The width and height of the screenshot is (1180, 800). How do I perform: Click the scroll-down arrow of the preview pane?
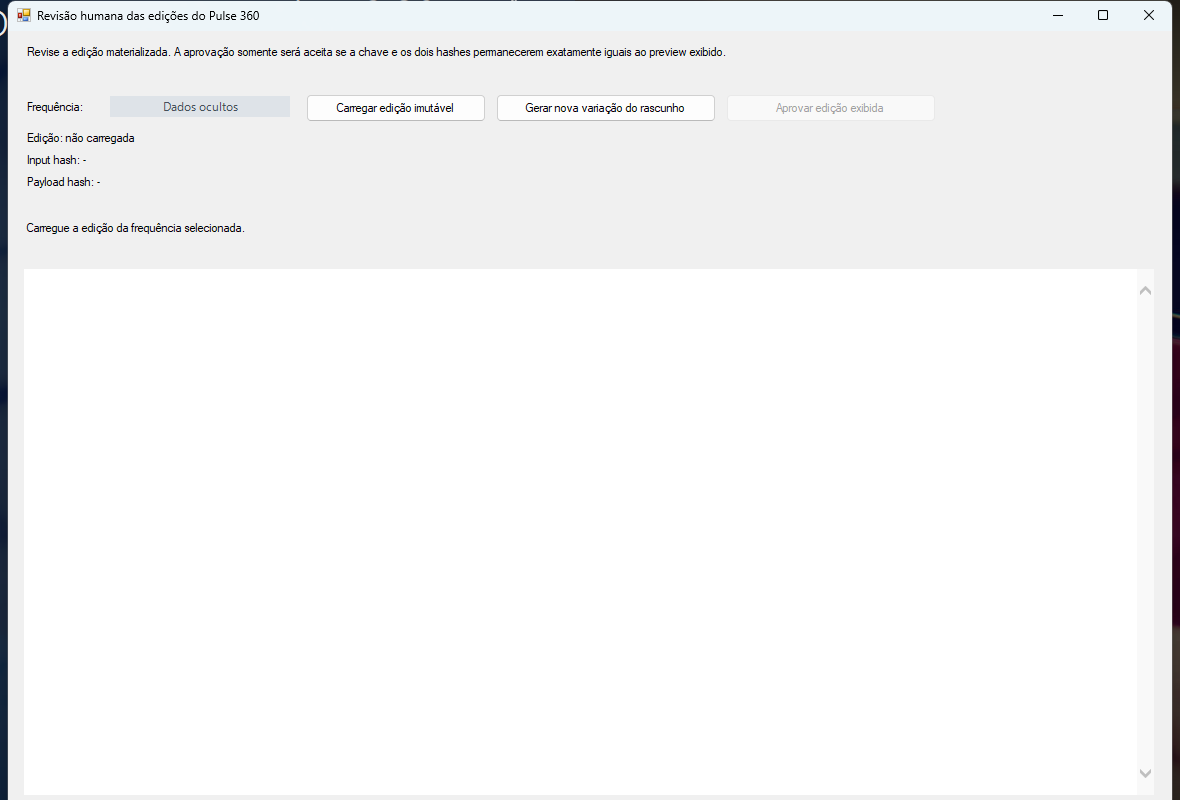[1145, 774]
